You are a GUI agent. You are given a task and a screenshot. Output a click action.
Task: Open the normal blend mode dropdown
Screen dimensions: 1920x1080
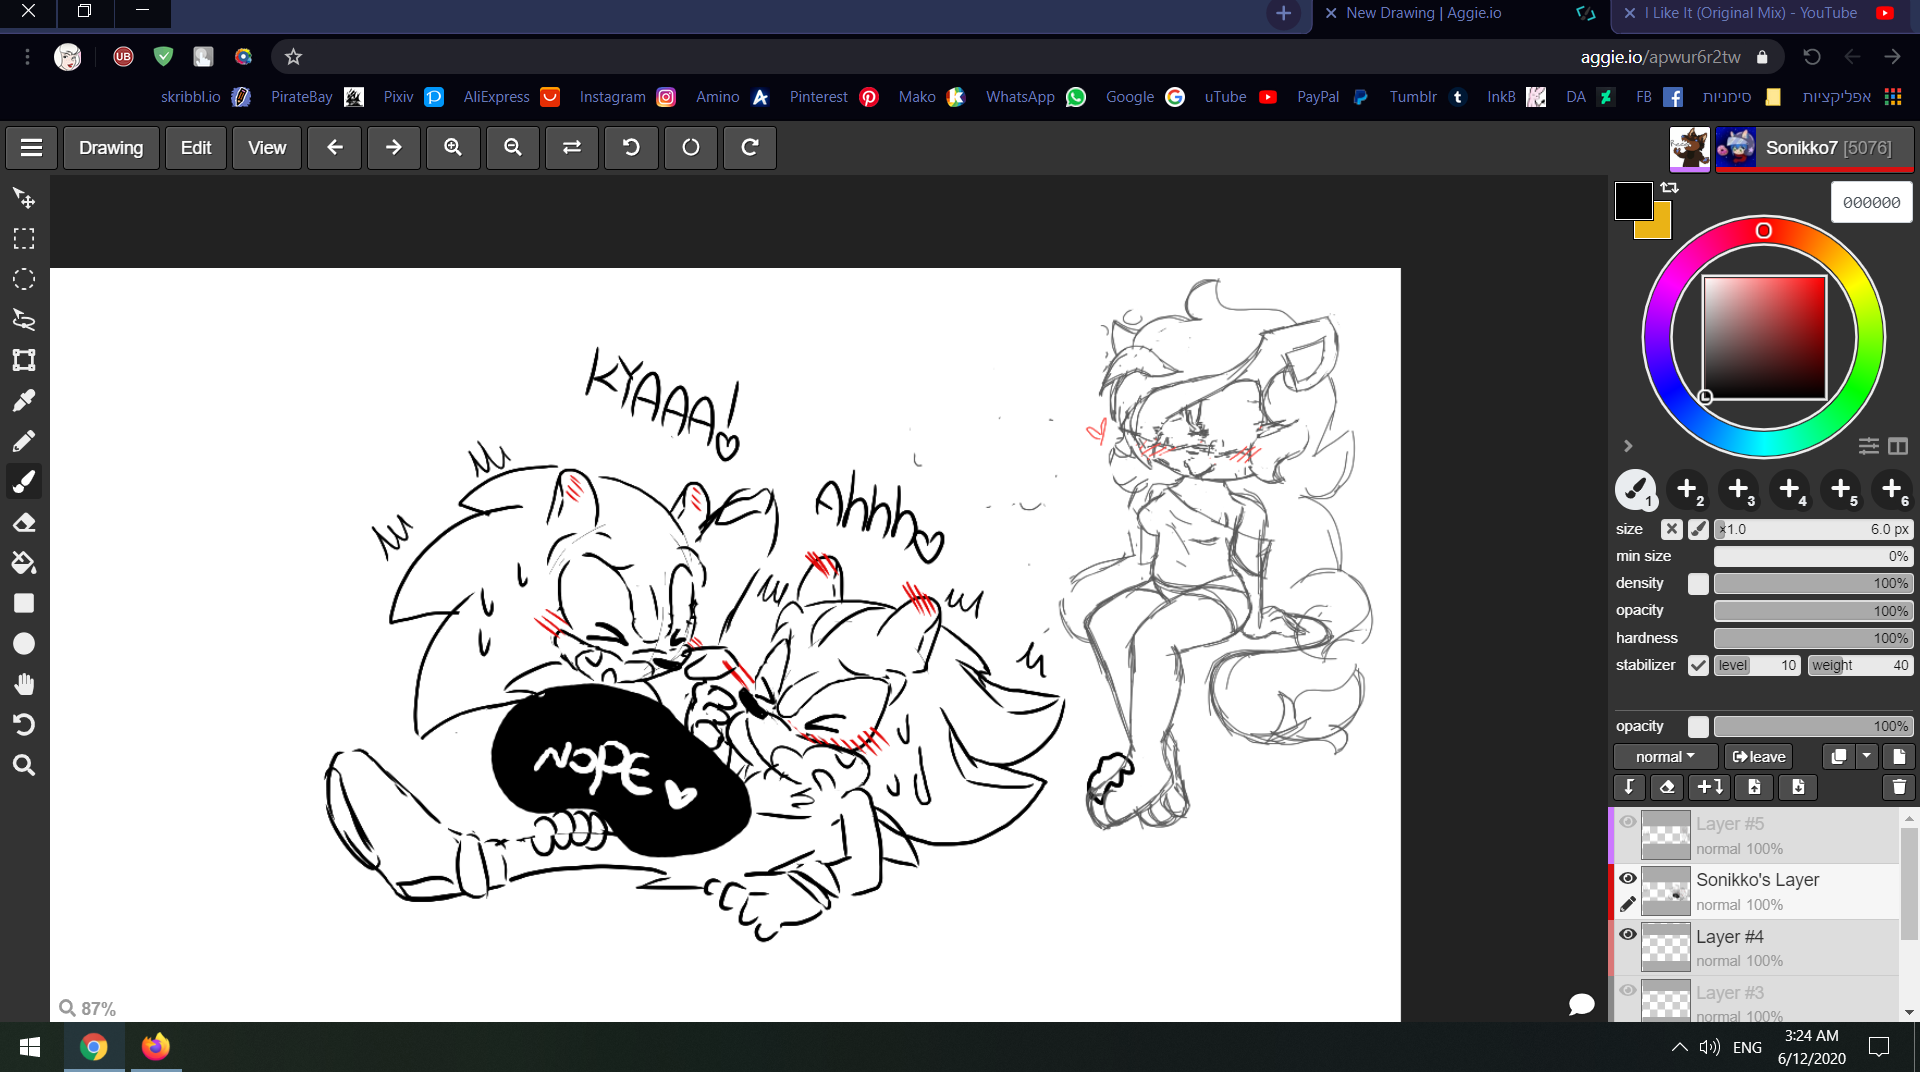point(1665,757)
